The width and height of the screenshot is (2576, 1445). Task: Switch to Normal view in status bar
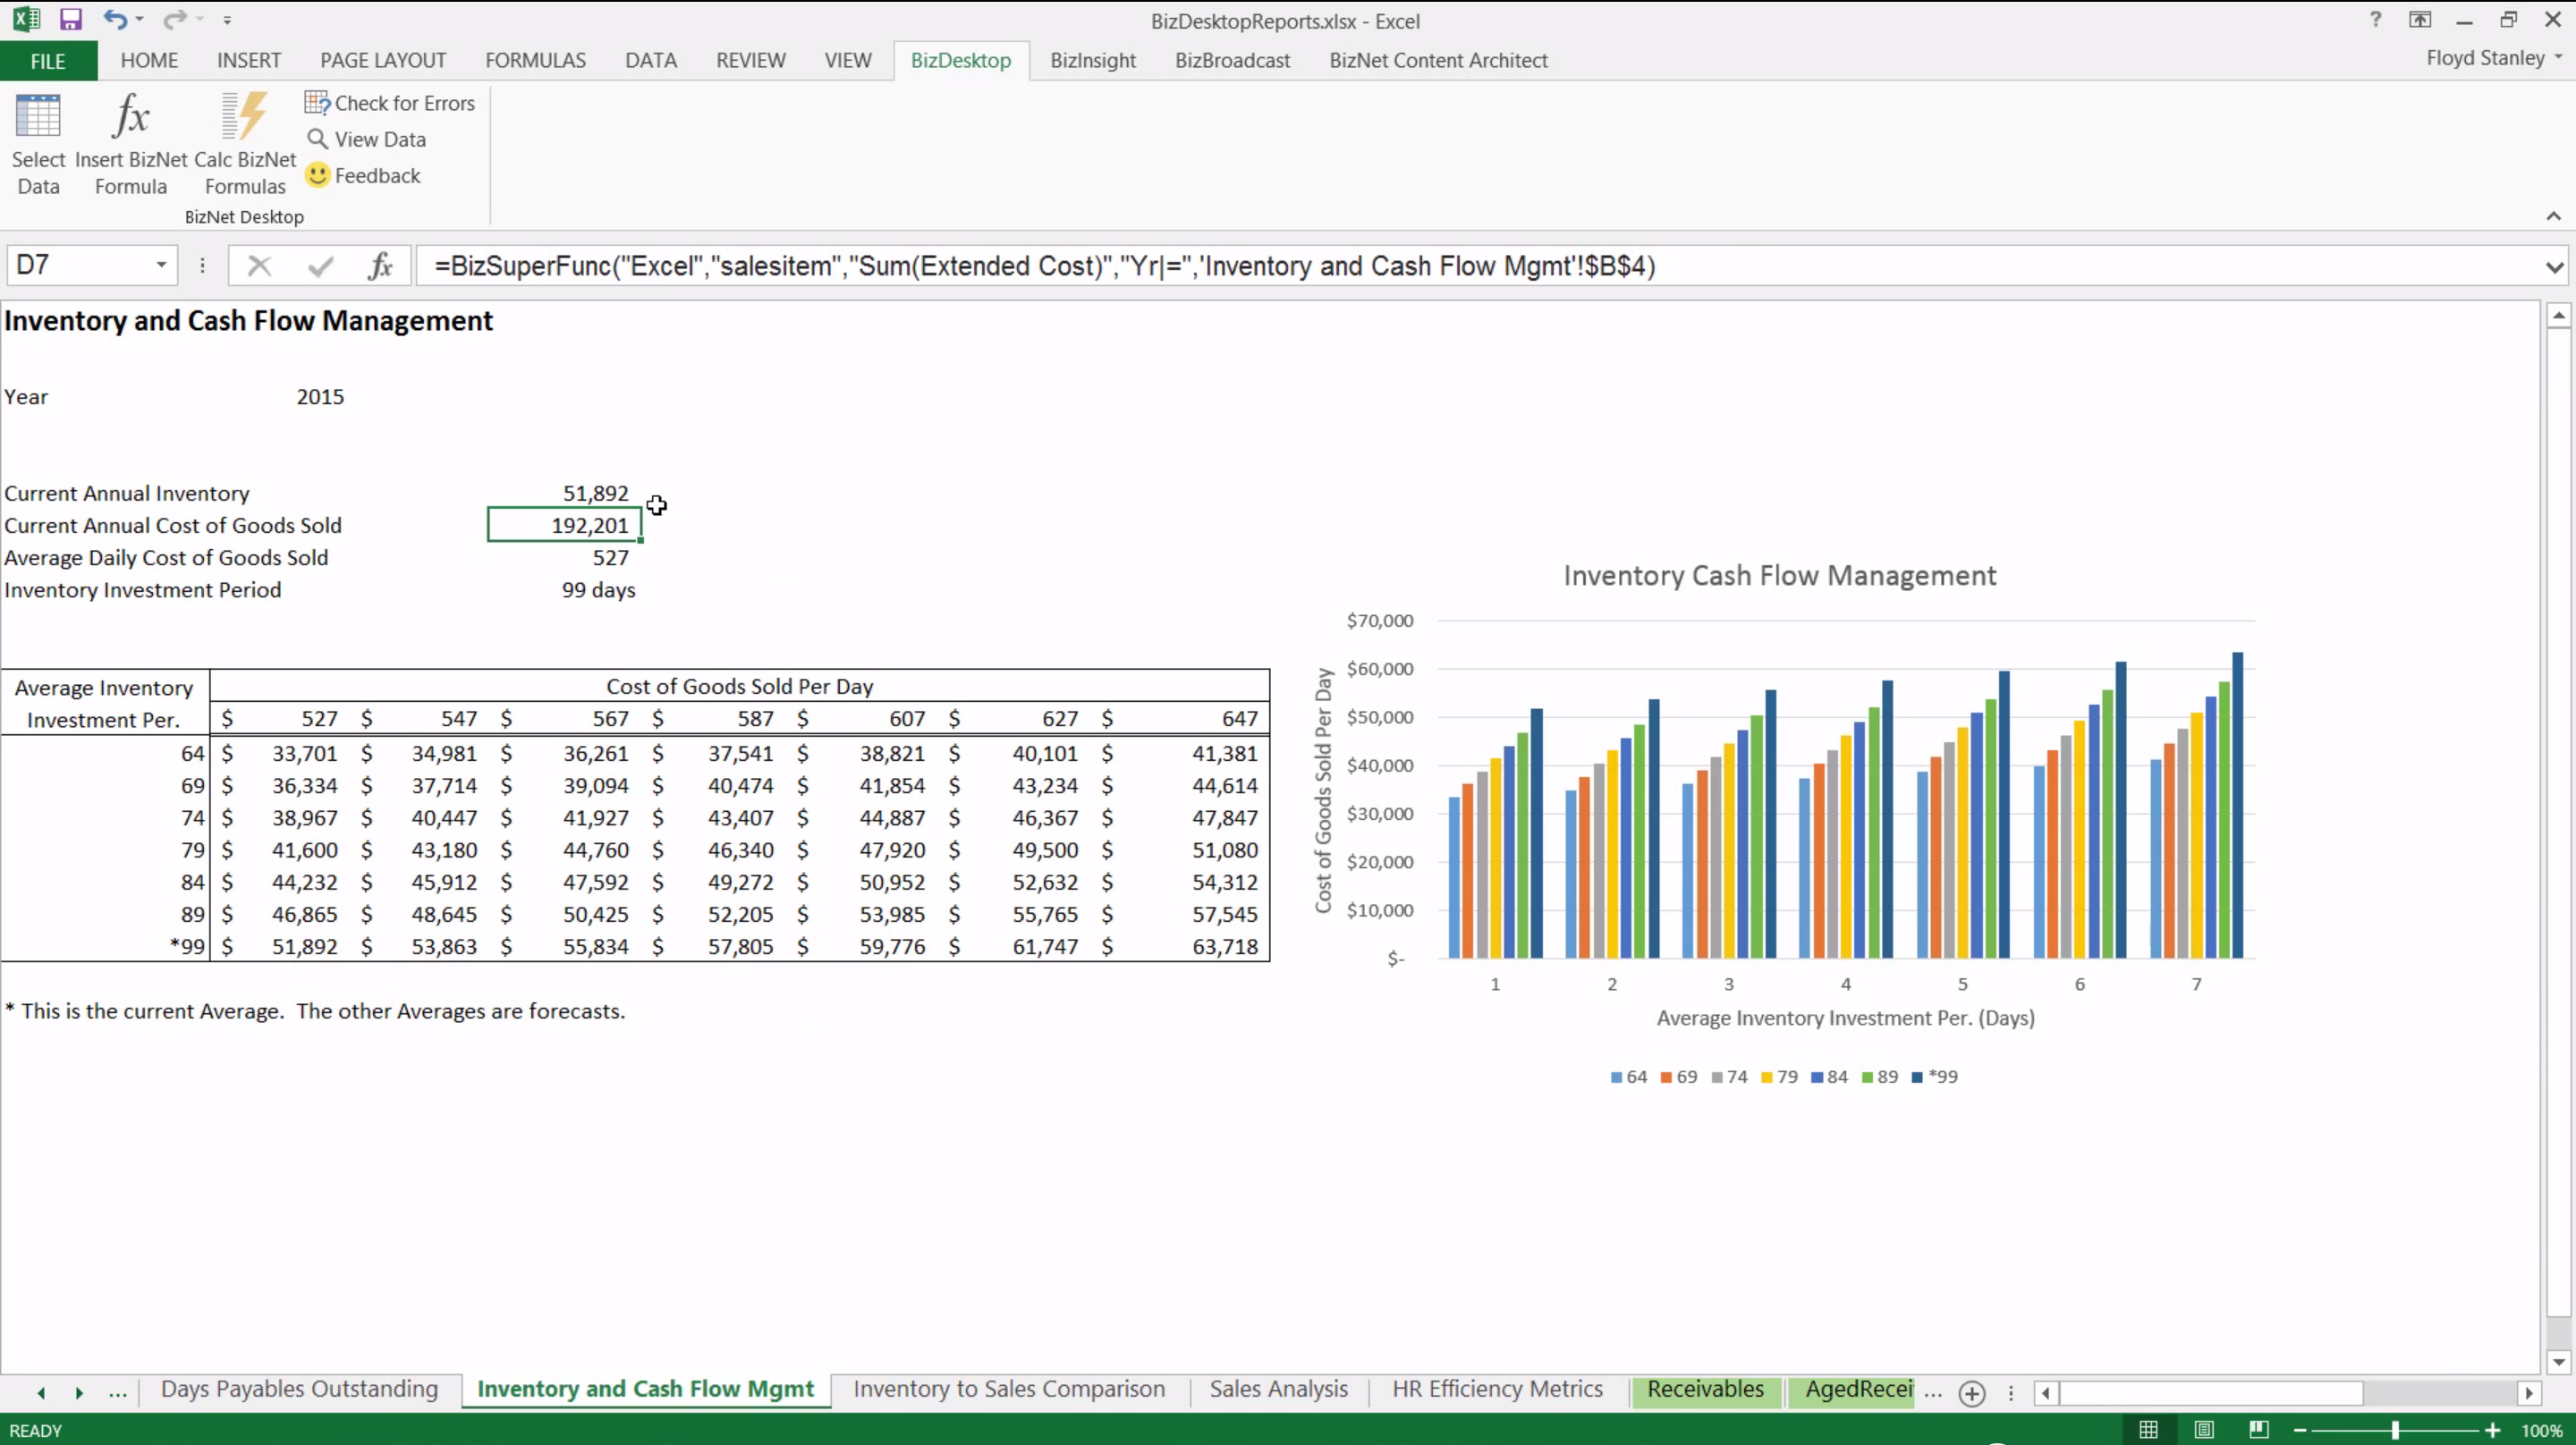(2148, 1430)
